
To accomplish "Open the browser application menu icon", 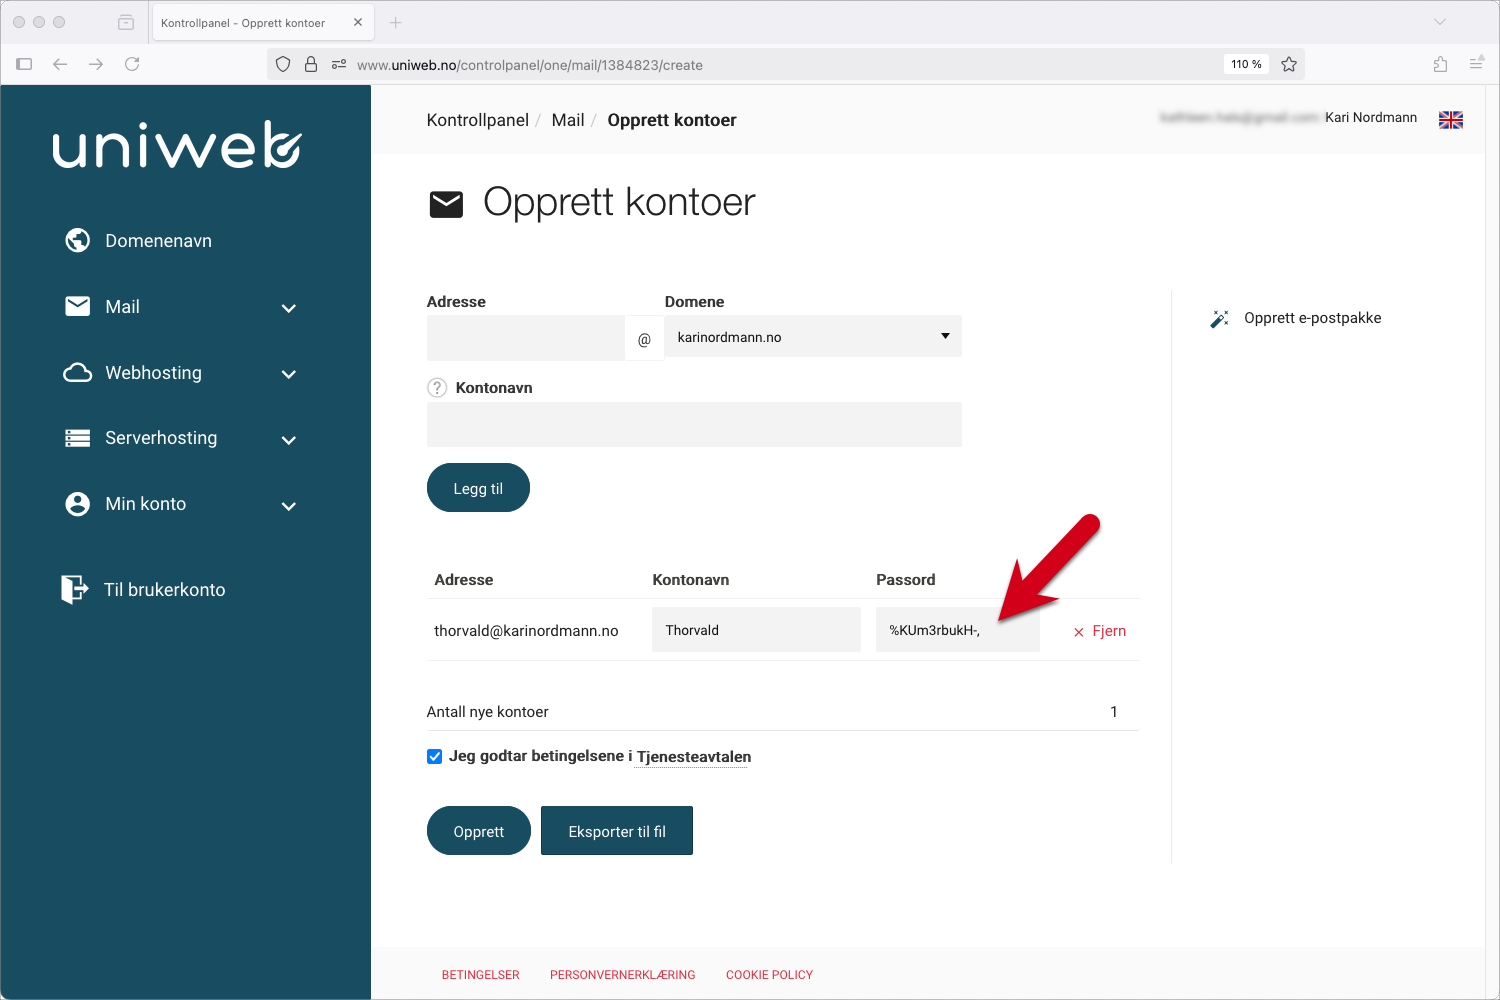I will (1476, 64).
